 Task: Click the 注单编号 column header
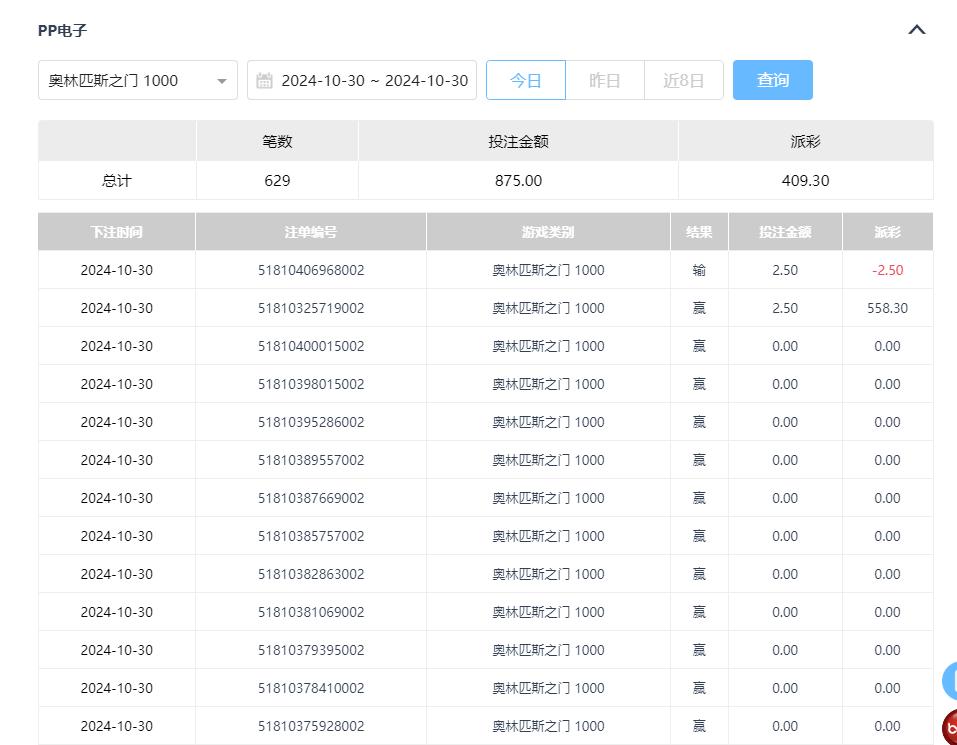310,232
